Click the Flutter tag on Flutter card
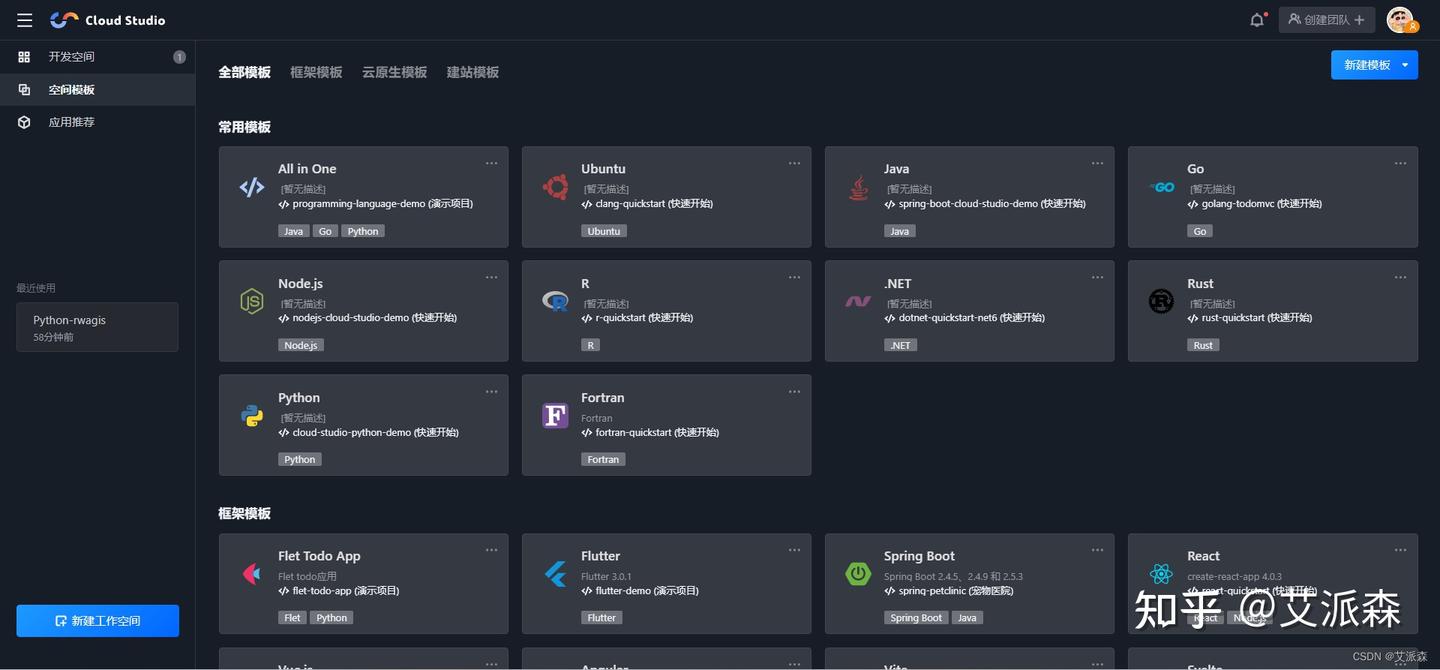 click(602, 618)
